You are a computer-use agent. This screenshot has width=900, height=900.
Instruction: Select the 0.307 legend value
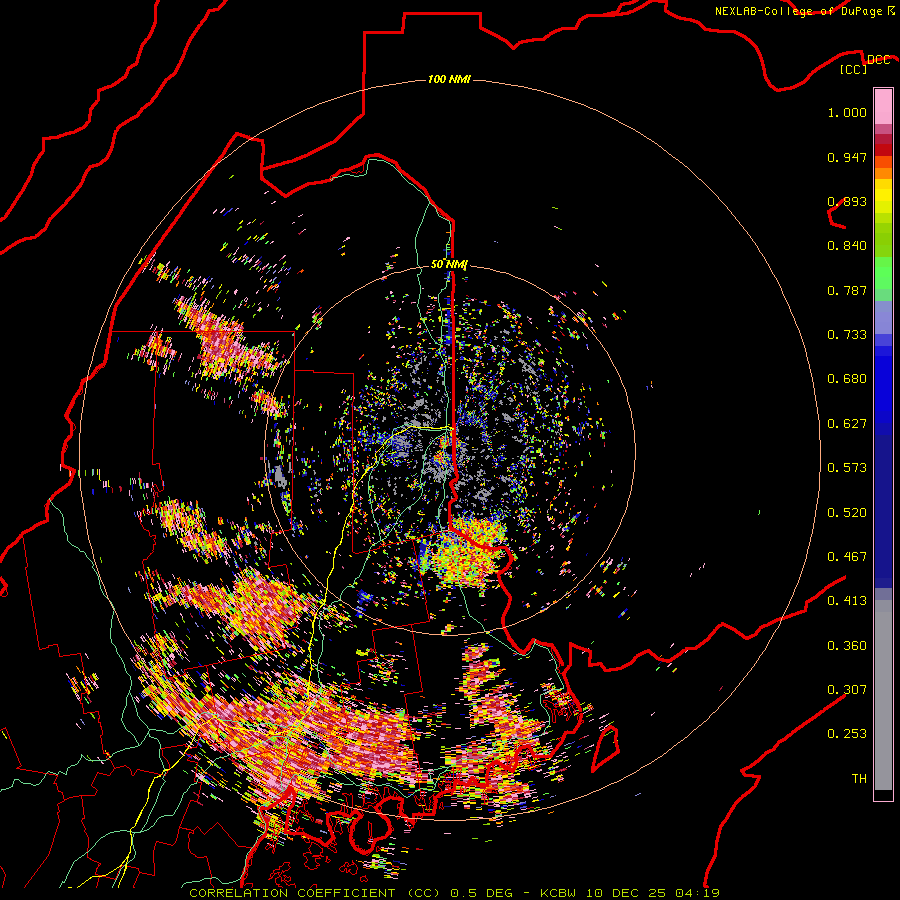point(847,689)
